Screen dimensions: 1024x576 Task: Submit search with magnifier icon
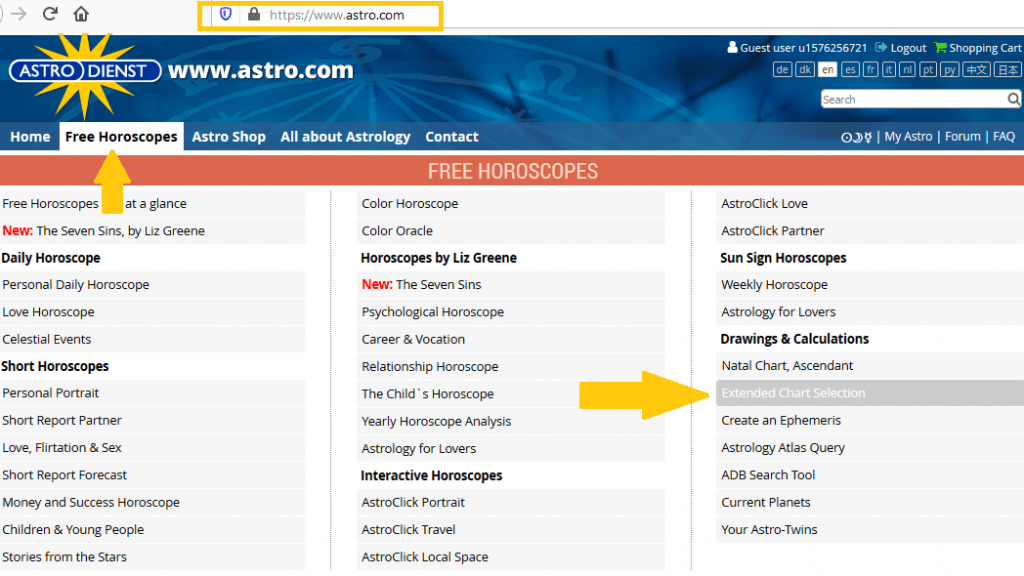point(1014,99)
